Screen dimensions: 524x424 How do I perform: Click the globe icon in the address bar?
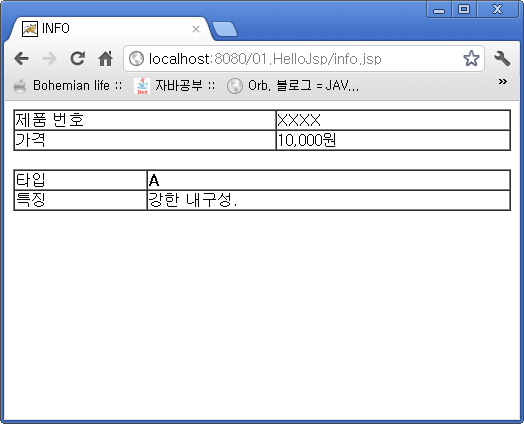coord(136,59)
